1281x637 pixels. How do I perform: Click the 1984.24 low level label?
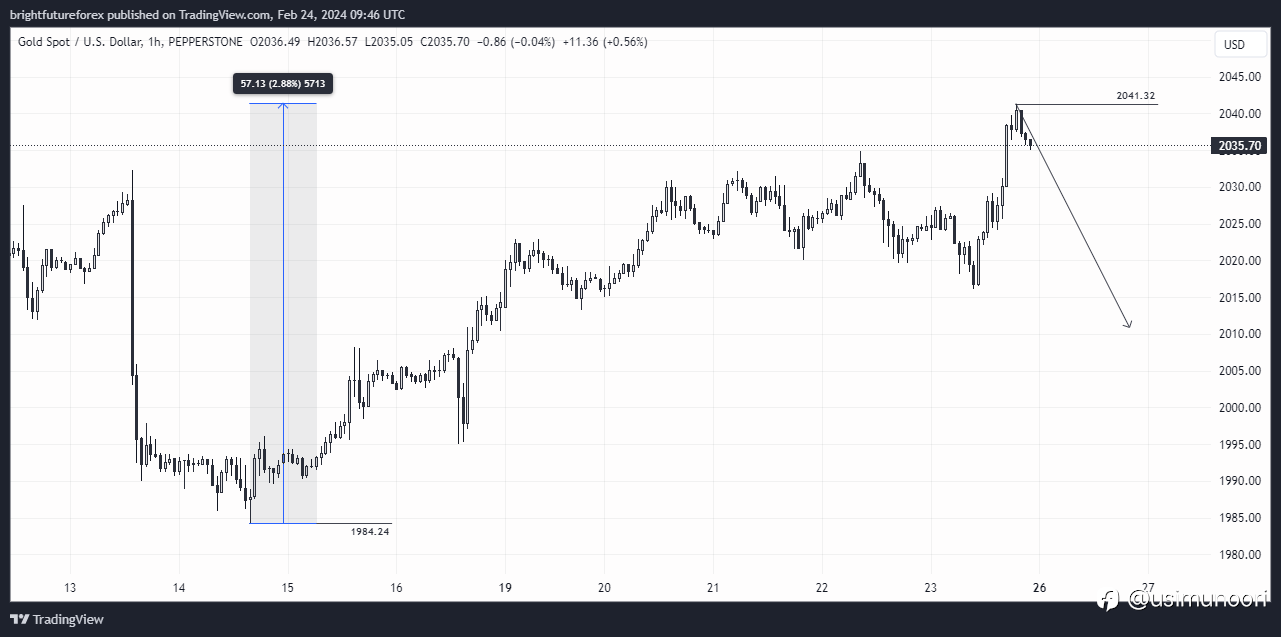coord(370,531)
